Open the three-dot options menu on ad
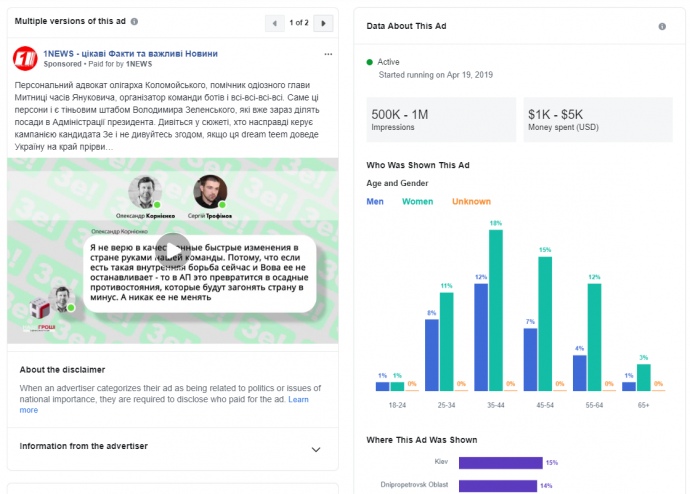This screenshot has height=494, width=690. [328, 53]
